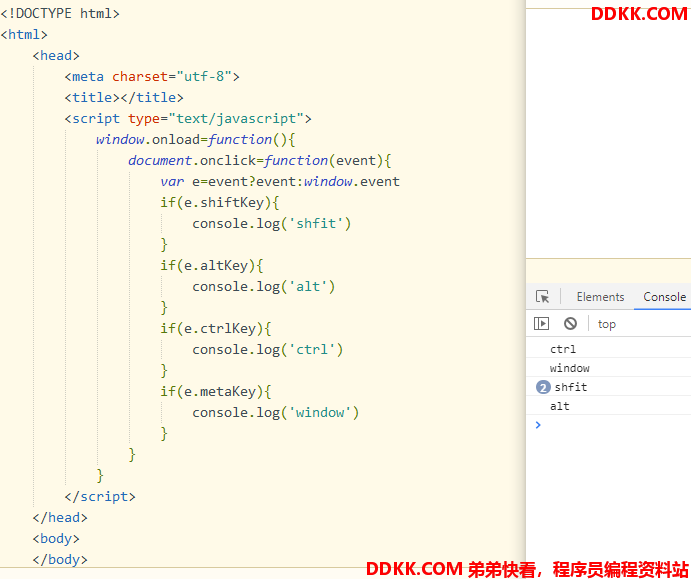Place cursor on window.onload line
This screenshot has height=579, width=691.
click(196, 140)
